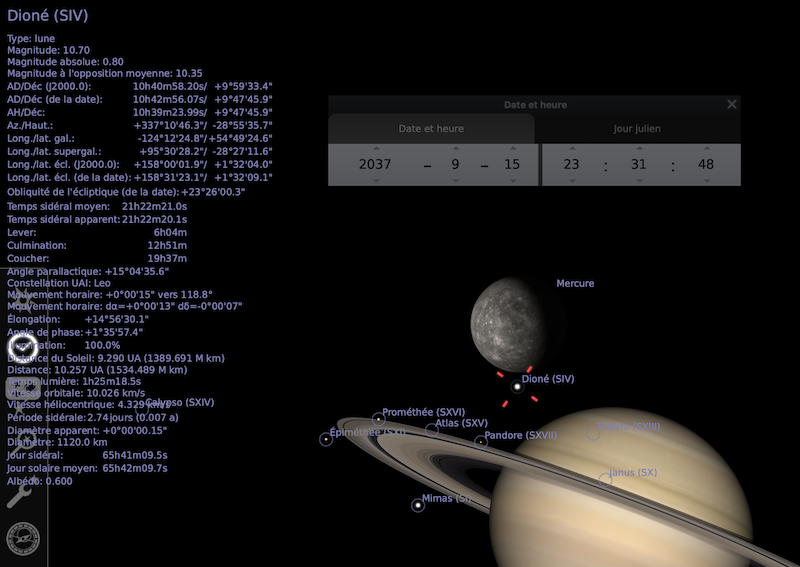Open the Help window icon at sidebar bottom
Viewport: 800px width, 567px height.
coord(23,538)
